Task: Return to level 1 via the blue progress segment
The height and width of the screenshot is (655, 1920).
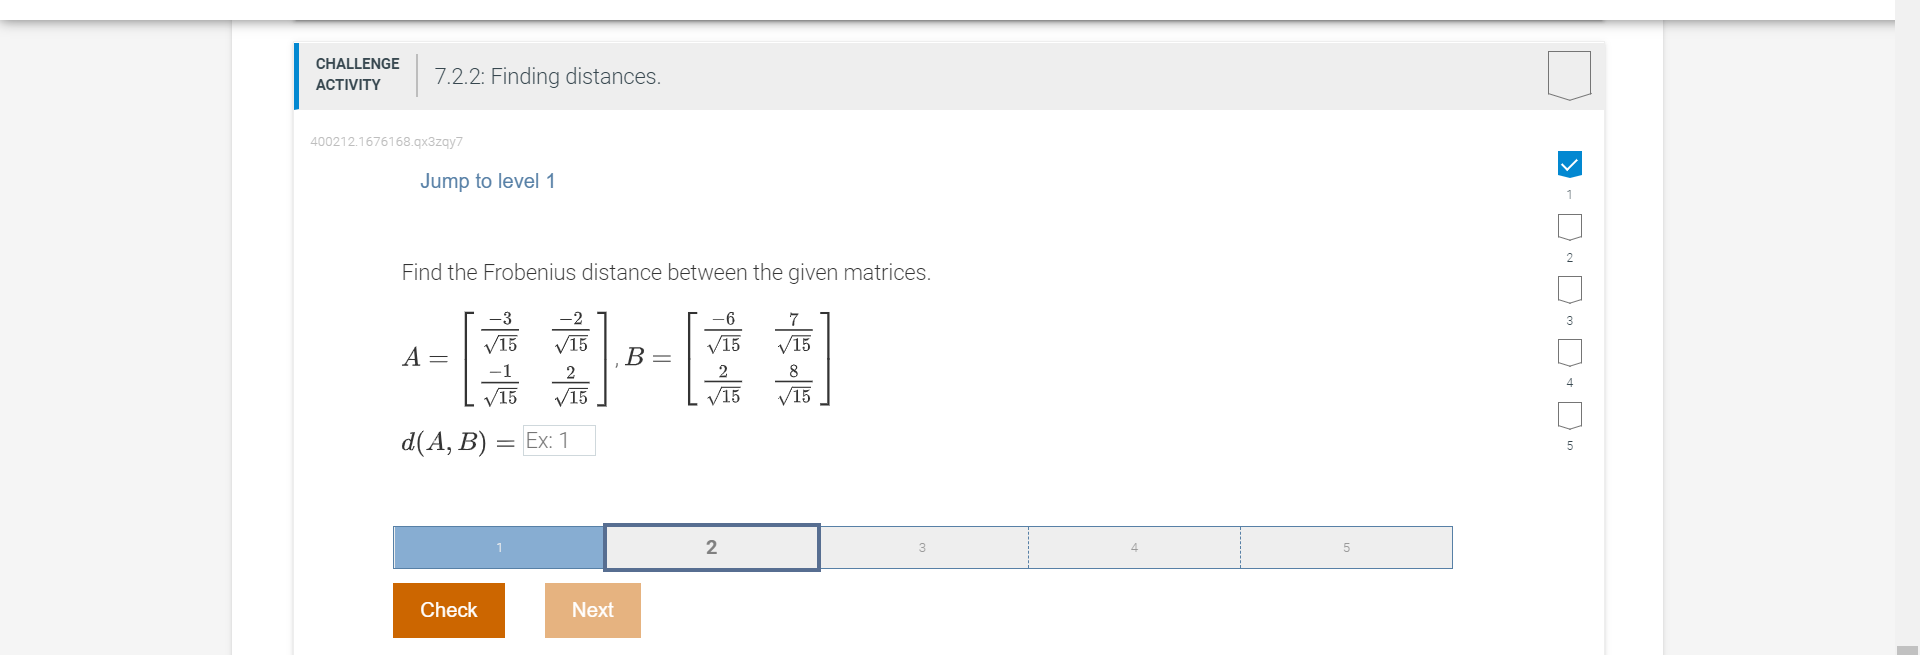Action: [499, 547]
